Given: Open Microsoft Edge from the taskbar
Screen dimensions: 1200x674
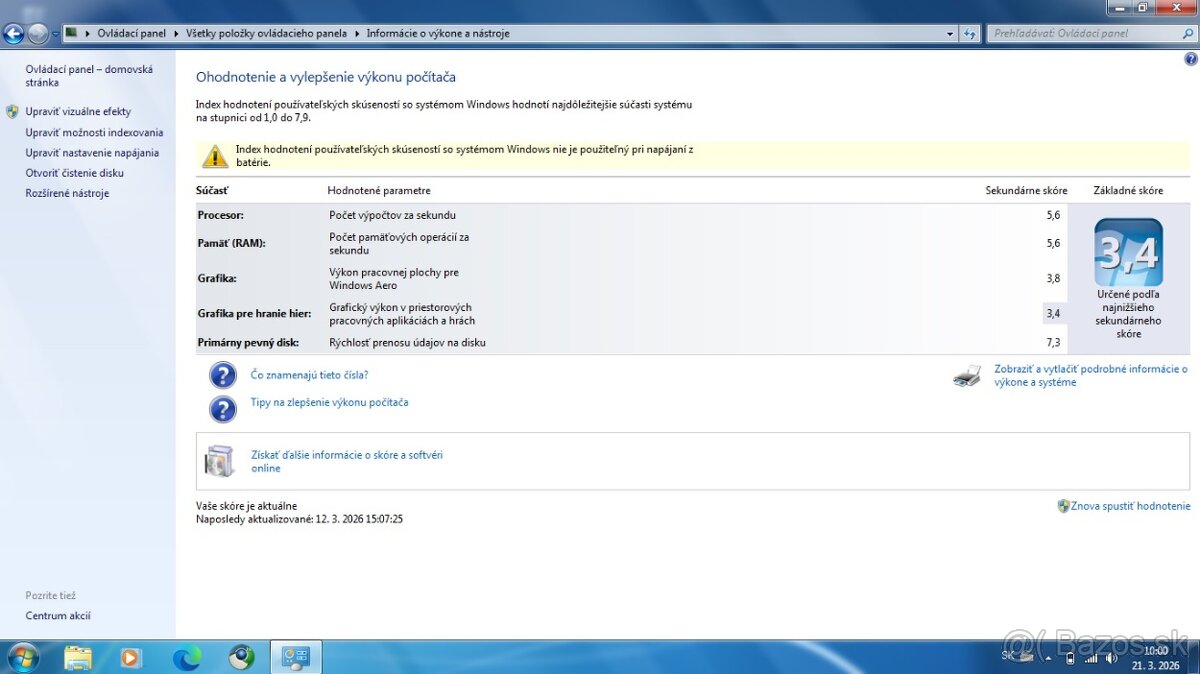Looking at the screenshot, I should (188, 657).
